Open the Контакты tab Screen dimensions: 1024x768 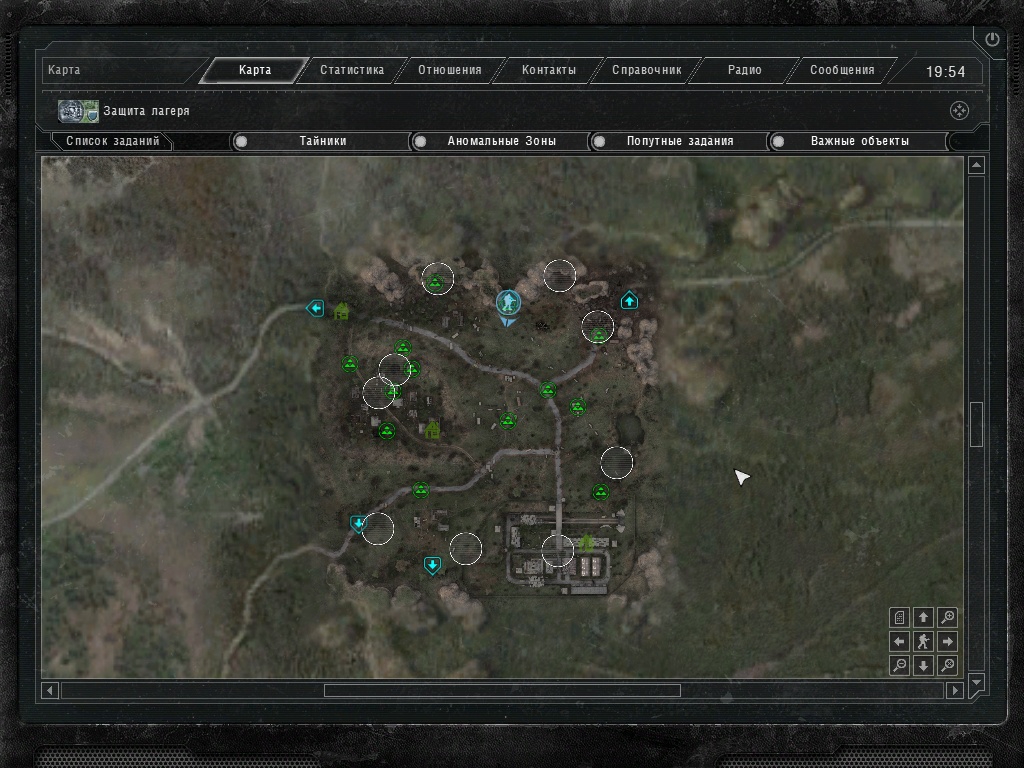coord(549,71)
